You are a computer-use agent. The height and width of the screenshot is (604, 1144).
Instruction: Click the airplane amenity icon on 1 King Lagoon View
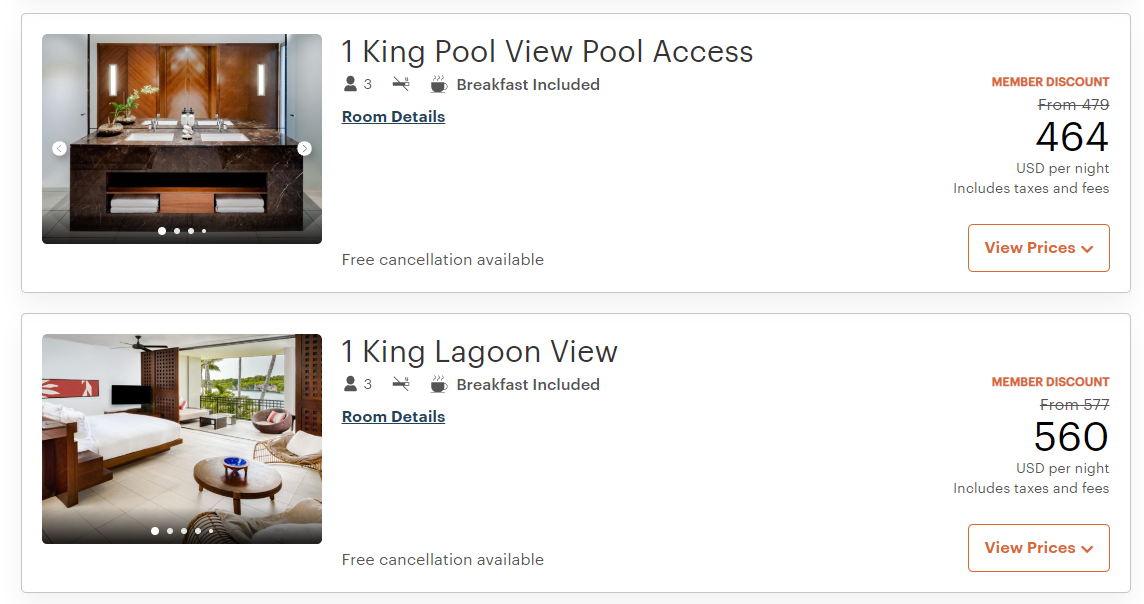tap(401, 384)
